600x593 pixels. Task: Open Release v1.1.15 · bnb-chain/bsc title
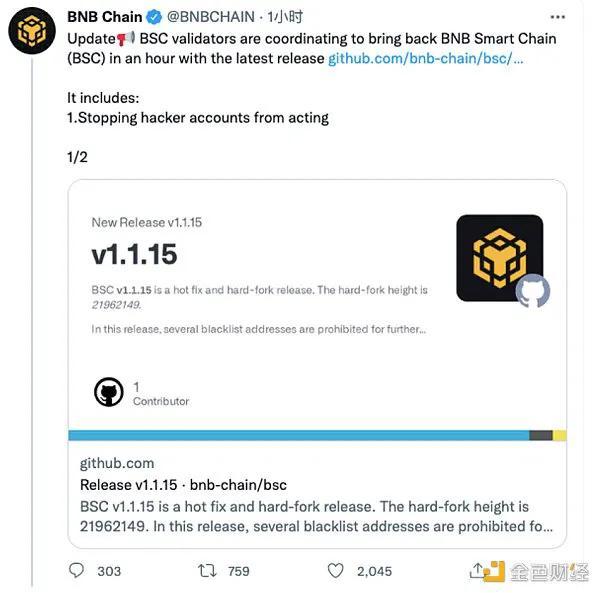pyautogui.click(x=183, y=485)
